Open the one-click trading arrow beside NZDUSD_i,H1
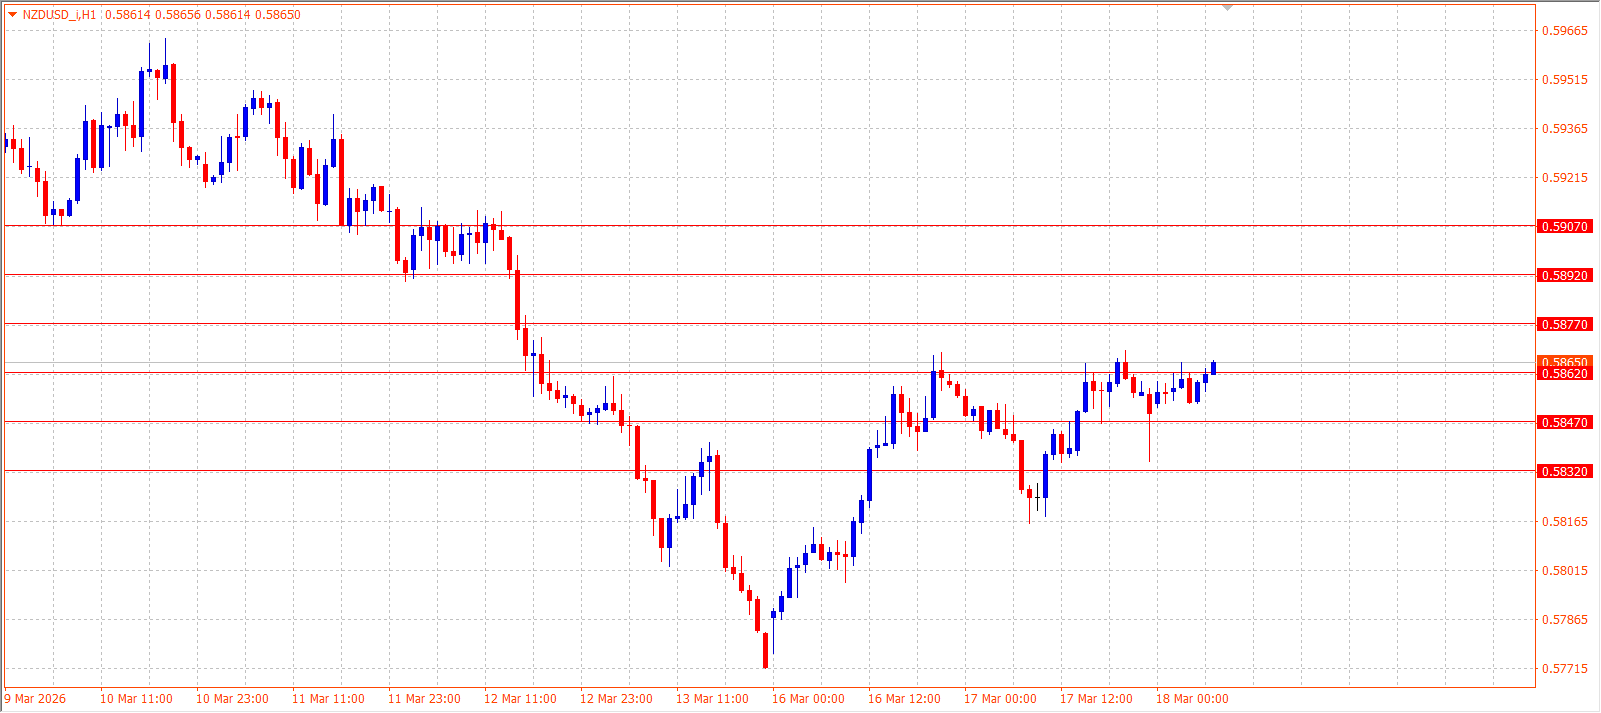 12,15
